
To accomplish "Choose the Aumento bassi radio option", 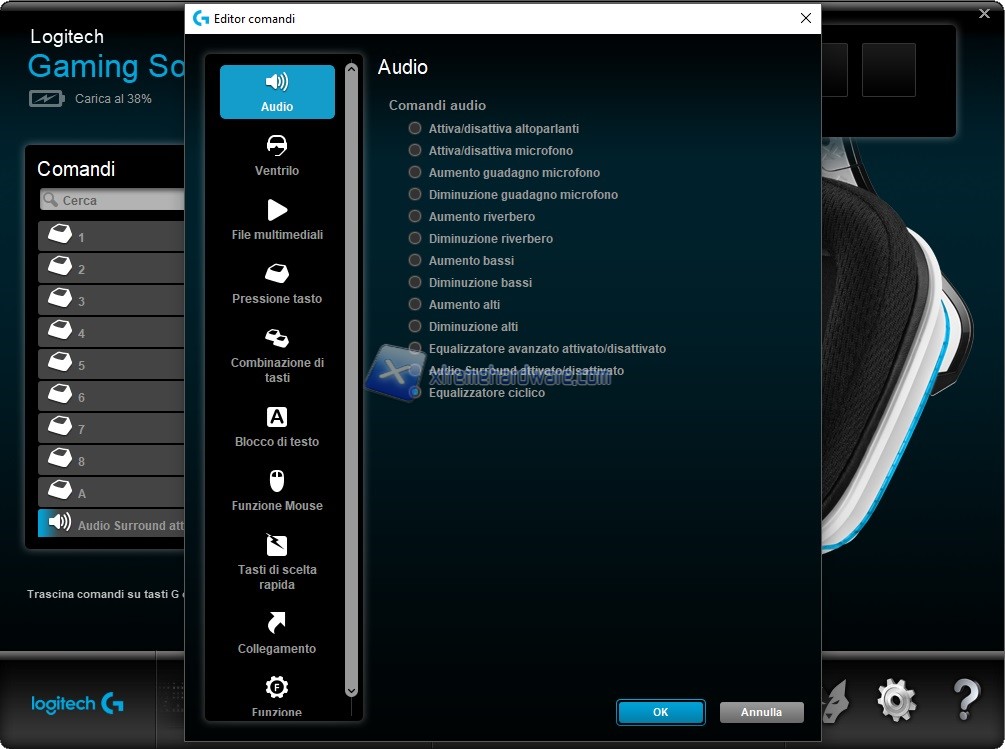I will (415, 260).
